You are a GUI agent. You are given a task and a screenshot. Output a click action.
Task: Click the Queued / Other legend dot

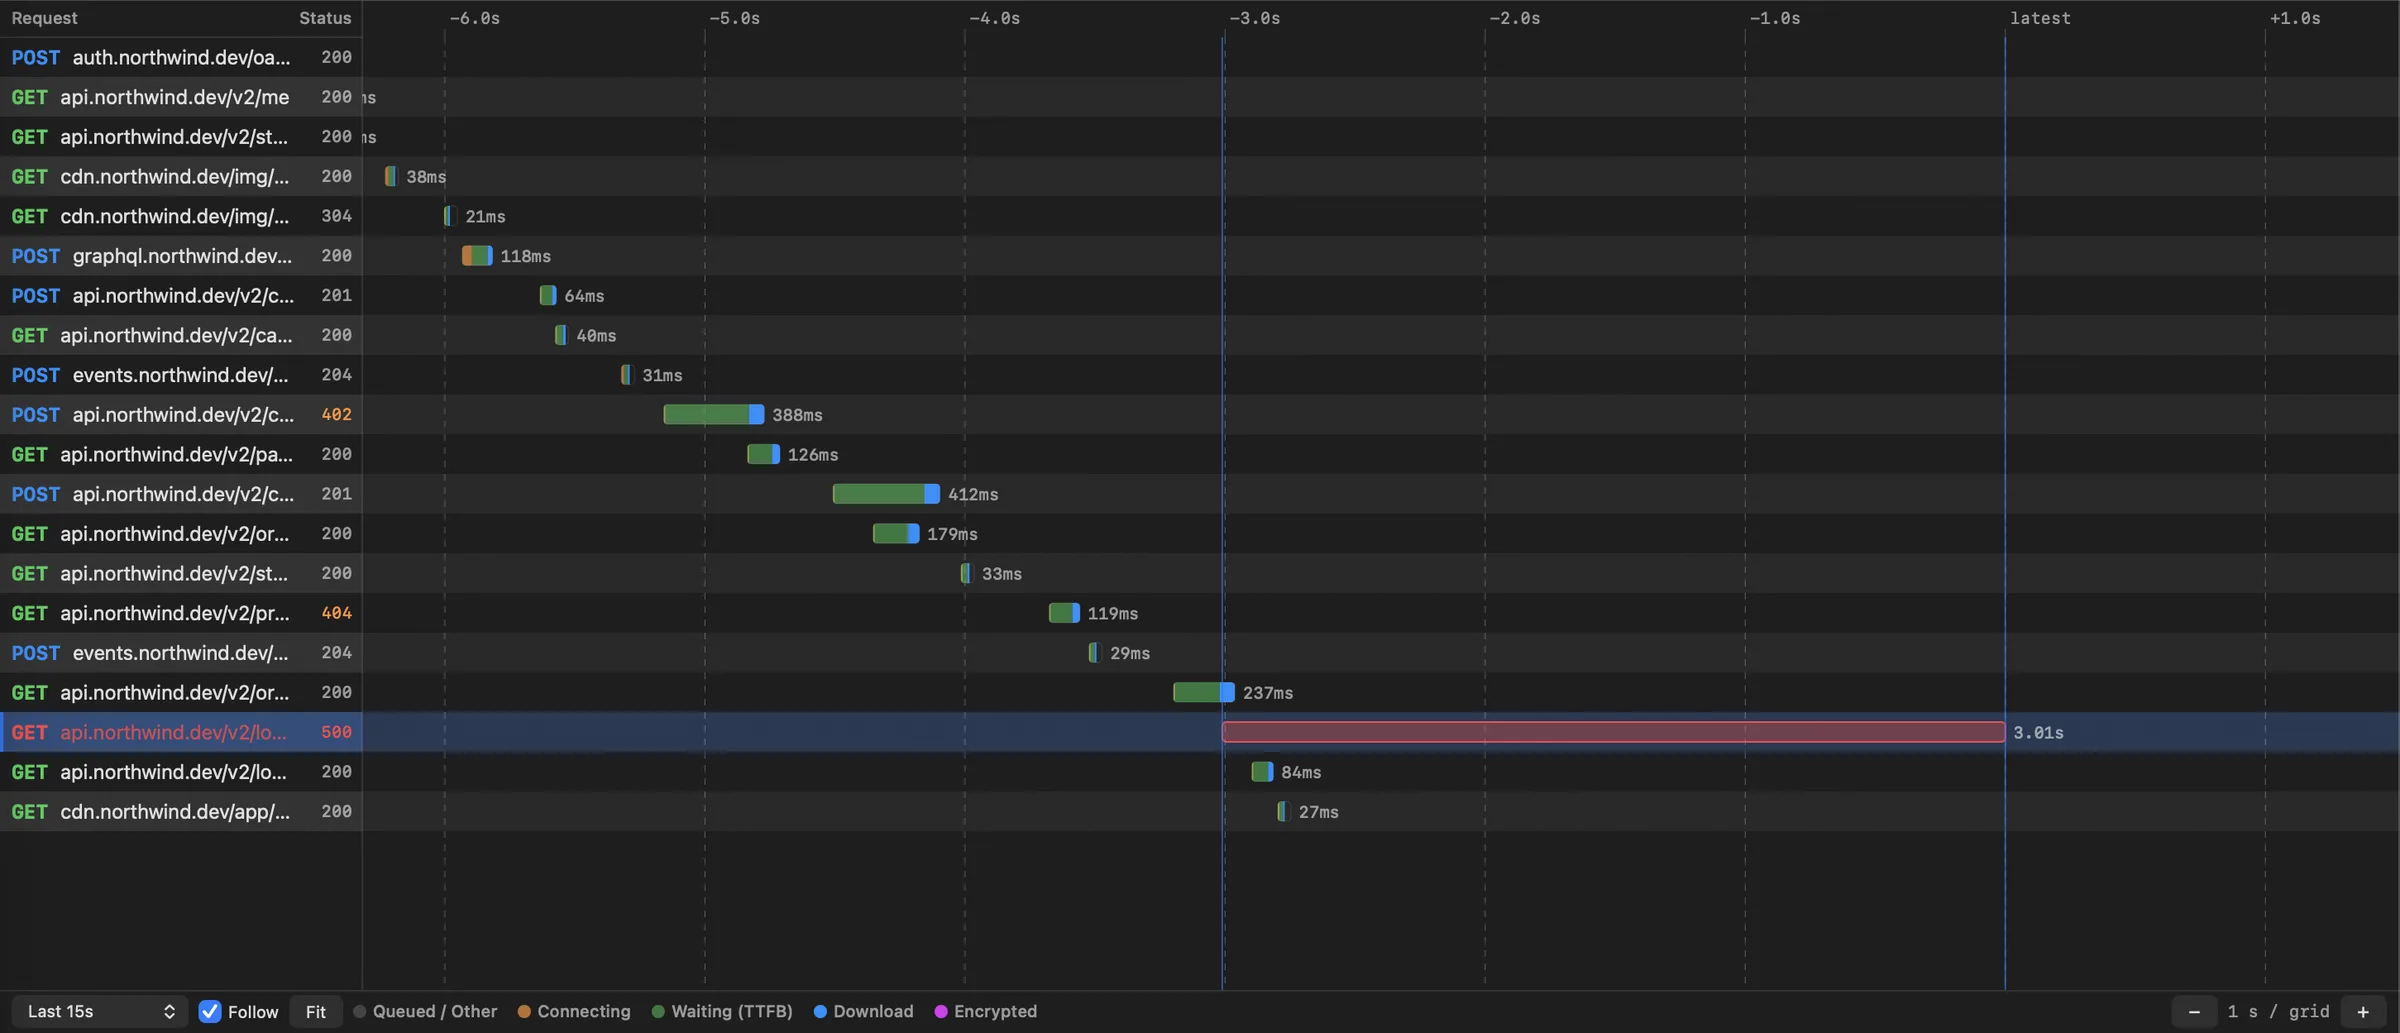point(360,1011)
